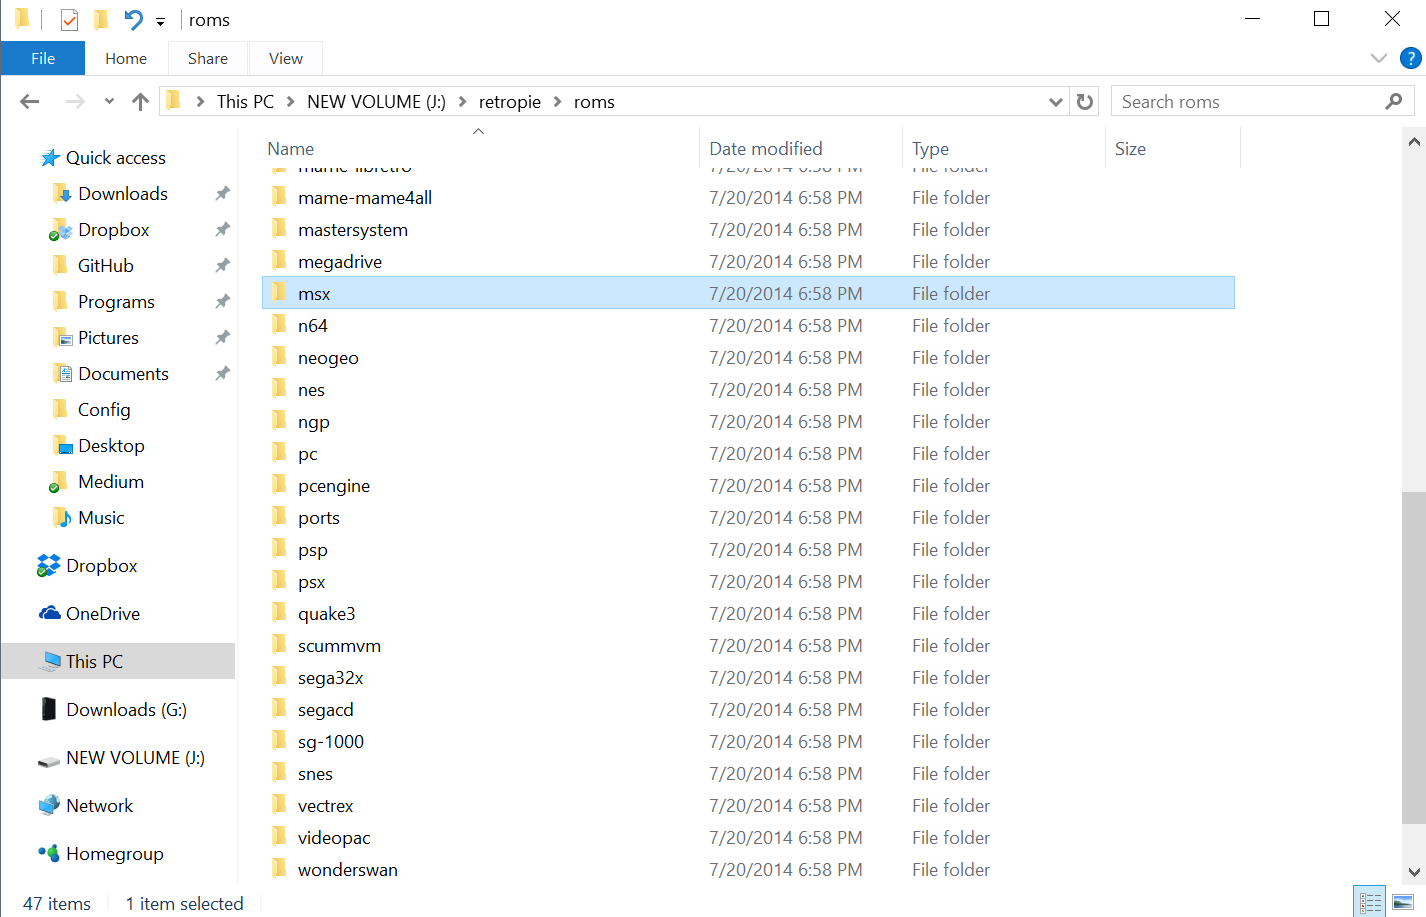Screen dimensions: 1426x917
Task: Click the Search roms input field
Action: point(1262,102)
